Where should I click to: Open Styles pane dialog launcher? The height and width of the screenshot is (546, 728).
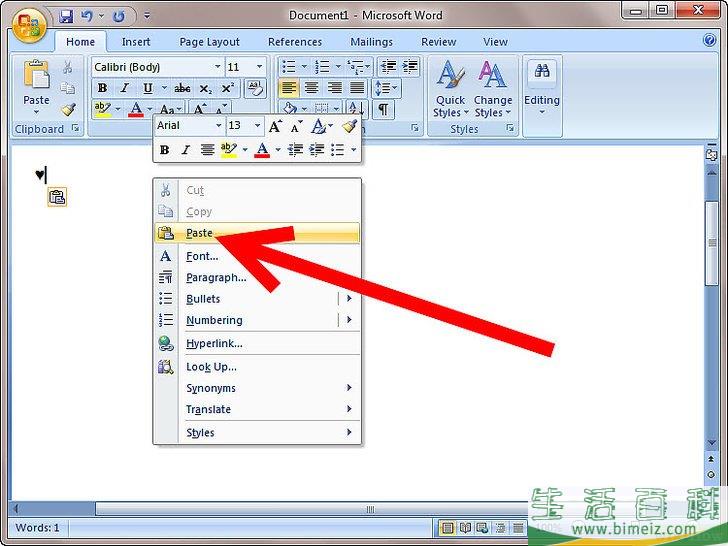510,128
